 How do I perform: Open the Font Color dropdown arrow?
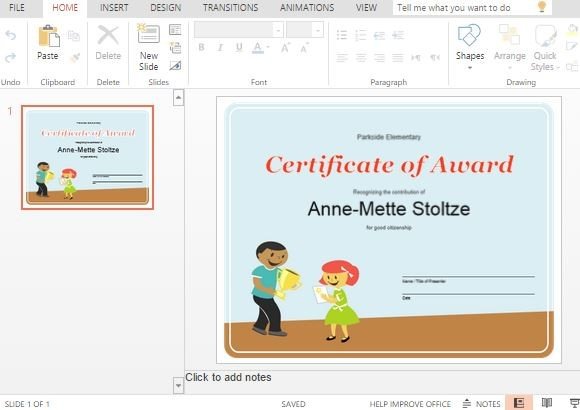(268, 47)
